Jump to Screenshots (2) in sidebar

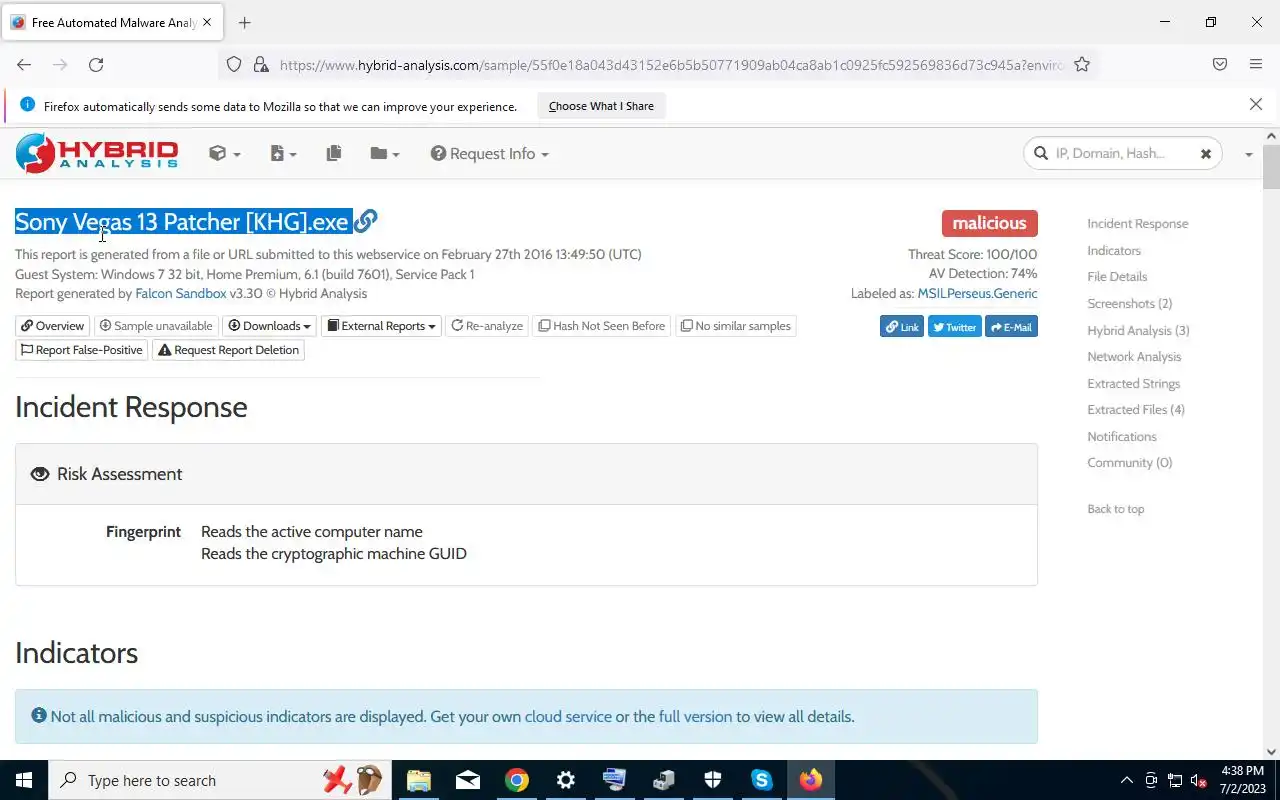click(x=1130, y=304)
